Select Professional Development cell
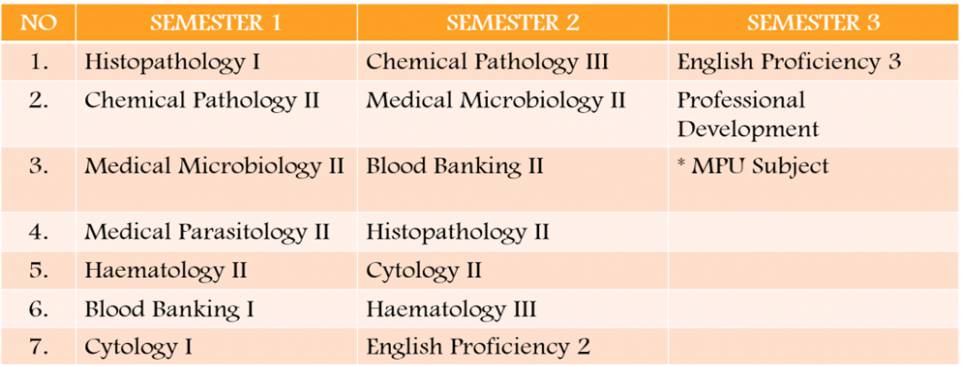 click(814, 114)
